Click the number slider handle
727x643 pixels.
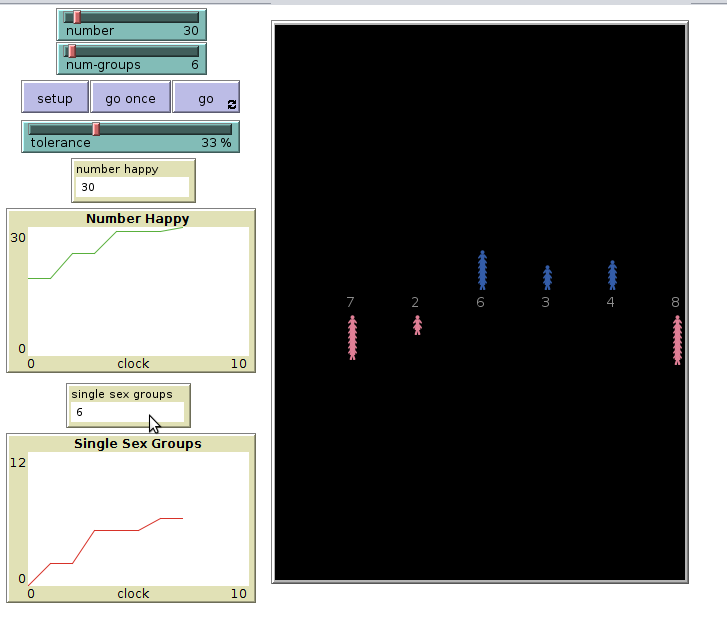click(x=77, y=17)
